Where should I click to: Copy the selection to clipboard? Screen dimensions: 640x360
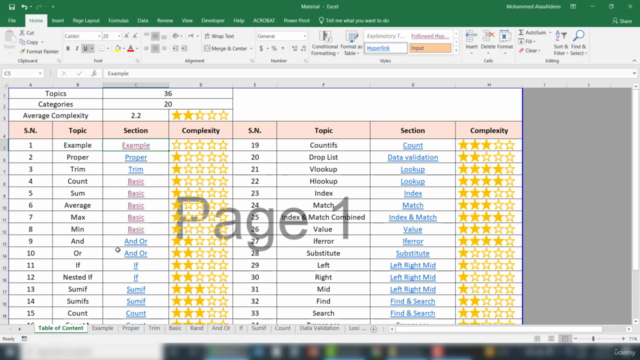pyautogui.click(x=29, y=42)
